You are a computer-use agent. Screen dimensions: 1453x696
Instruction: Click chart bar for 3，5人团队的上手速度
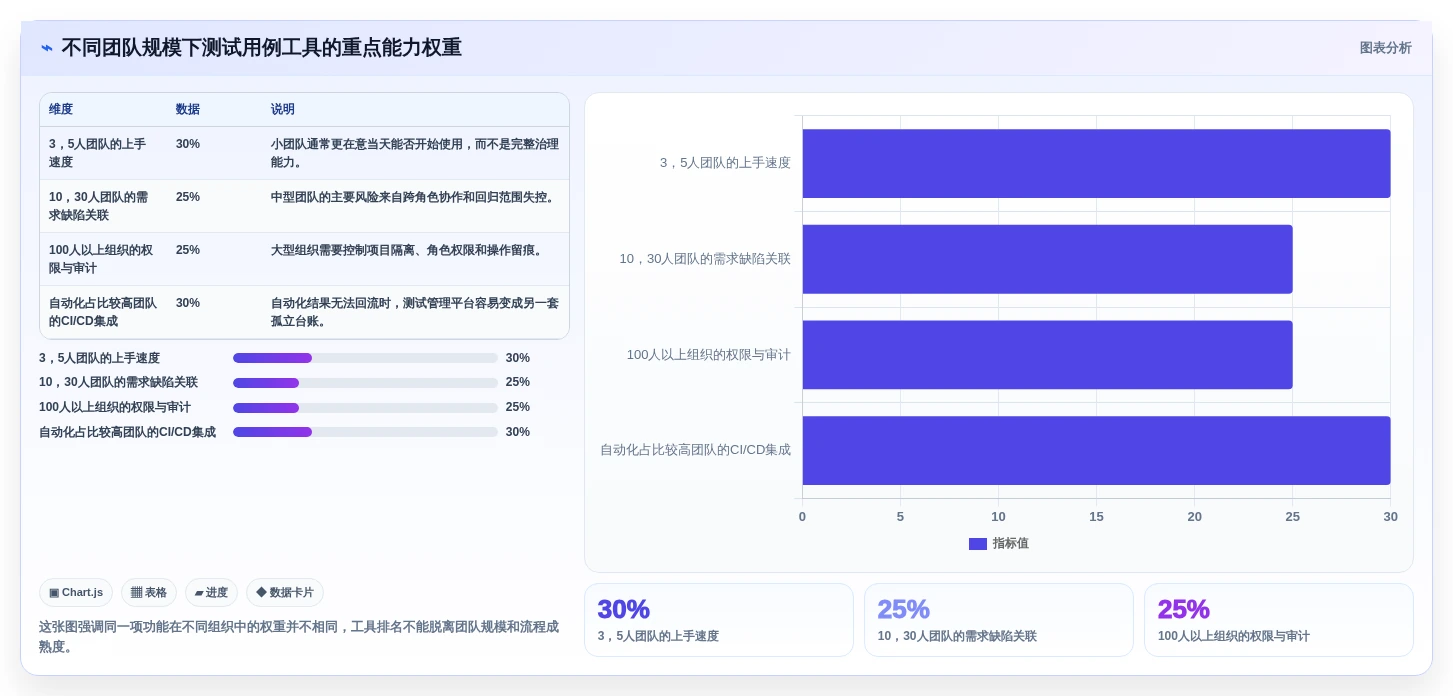(1096, 163)
